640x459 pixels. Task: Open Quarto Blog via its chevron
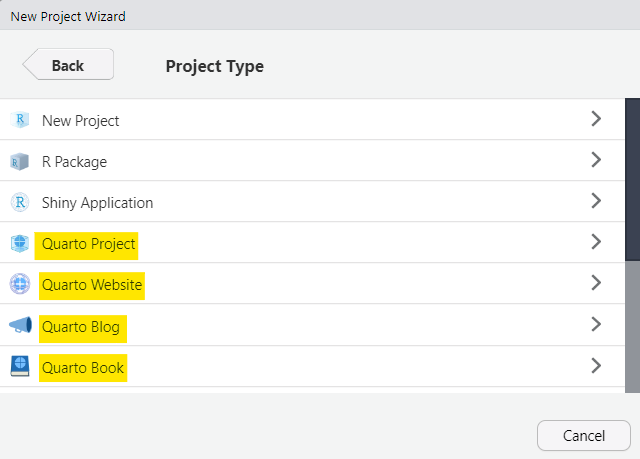tap(596, 324)
